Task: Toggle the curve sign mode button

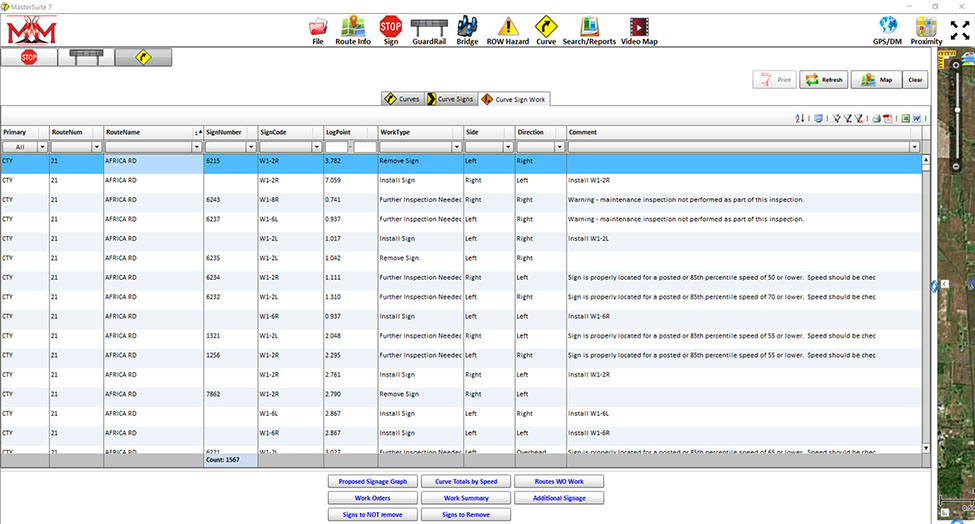Action: [x=143, y=58]
